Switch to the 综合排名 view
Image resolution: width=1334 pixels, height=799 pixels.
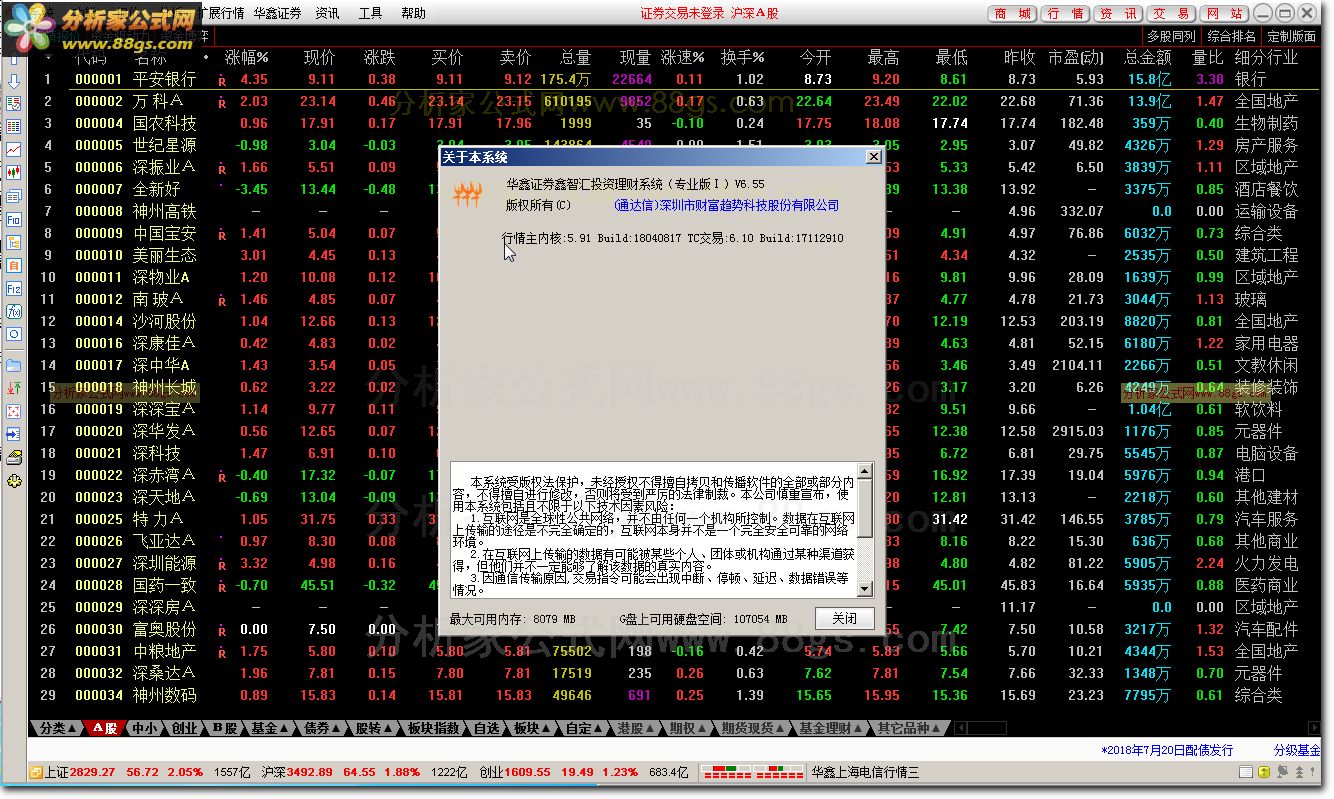point(1231,37)
